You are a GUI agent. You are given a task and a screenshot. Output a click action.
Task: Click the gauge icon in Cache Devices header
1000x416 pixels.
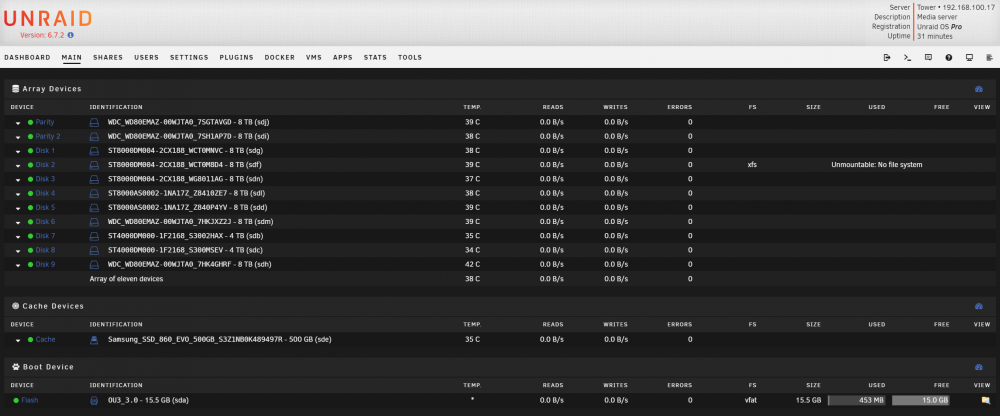[979, 306]
